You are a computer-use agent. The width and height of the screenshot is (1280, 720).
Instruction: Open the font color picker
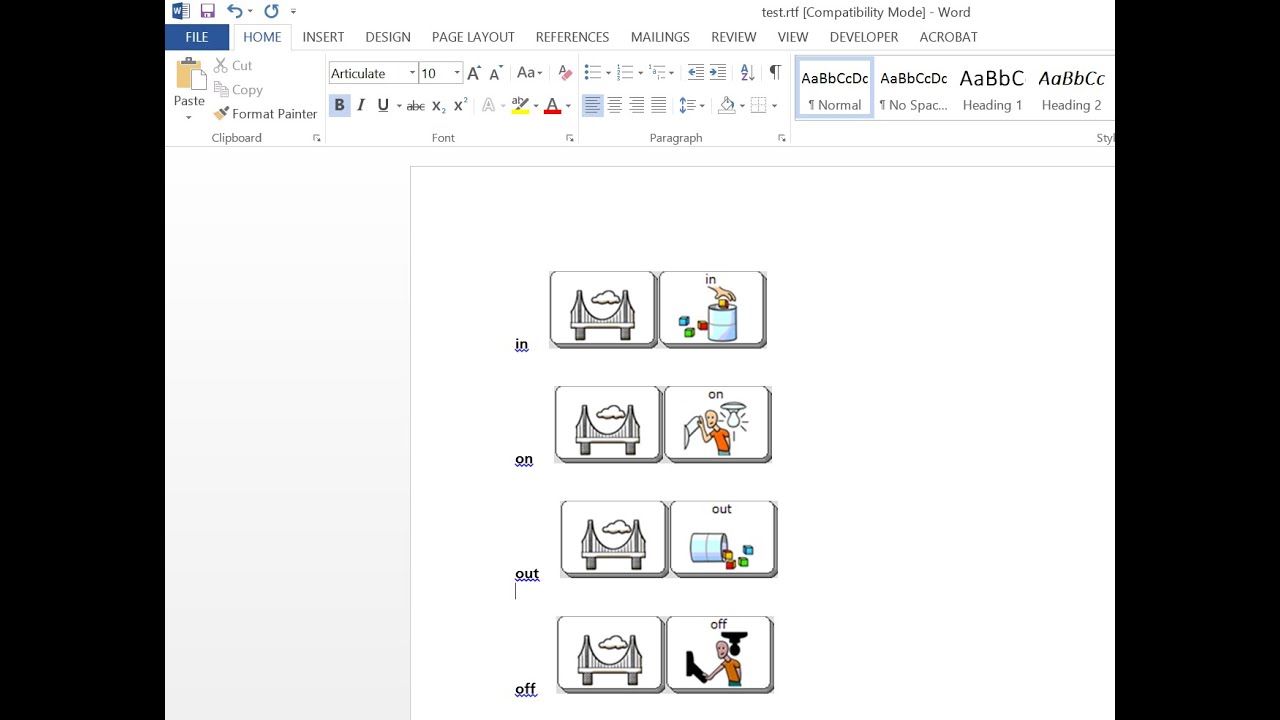coord(567,105)
